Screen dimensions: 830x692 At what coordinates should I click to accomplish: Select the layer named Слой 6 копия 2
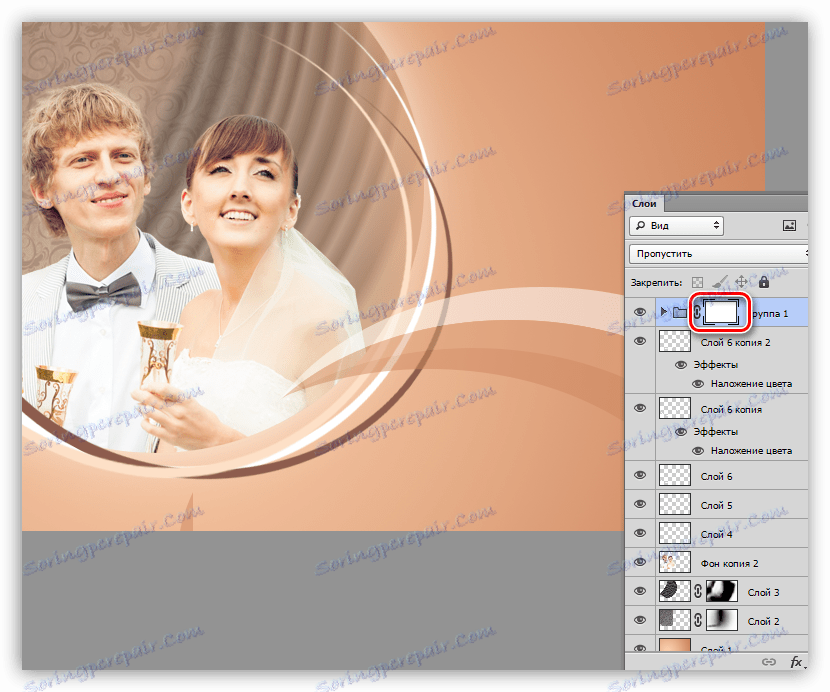(735, 343)
